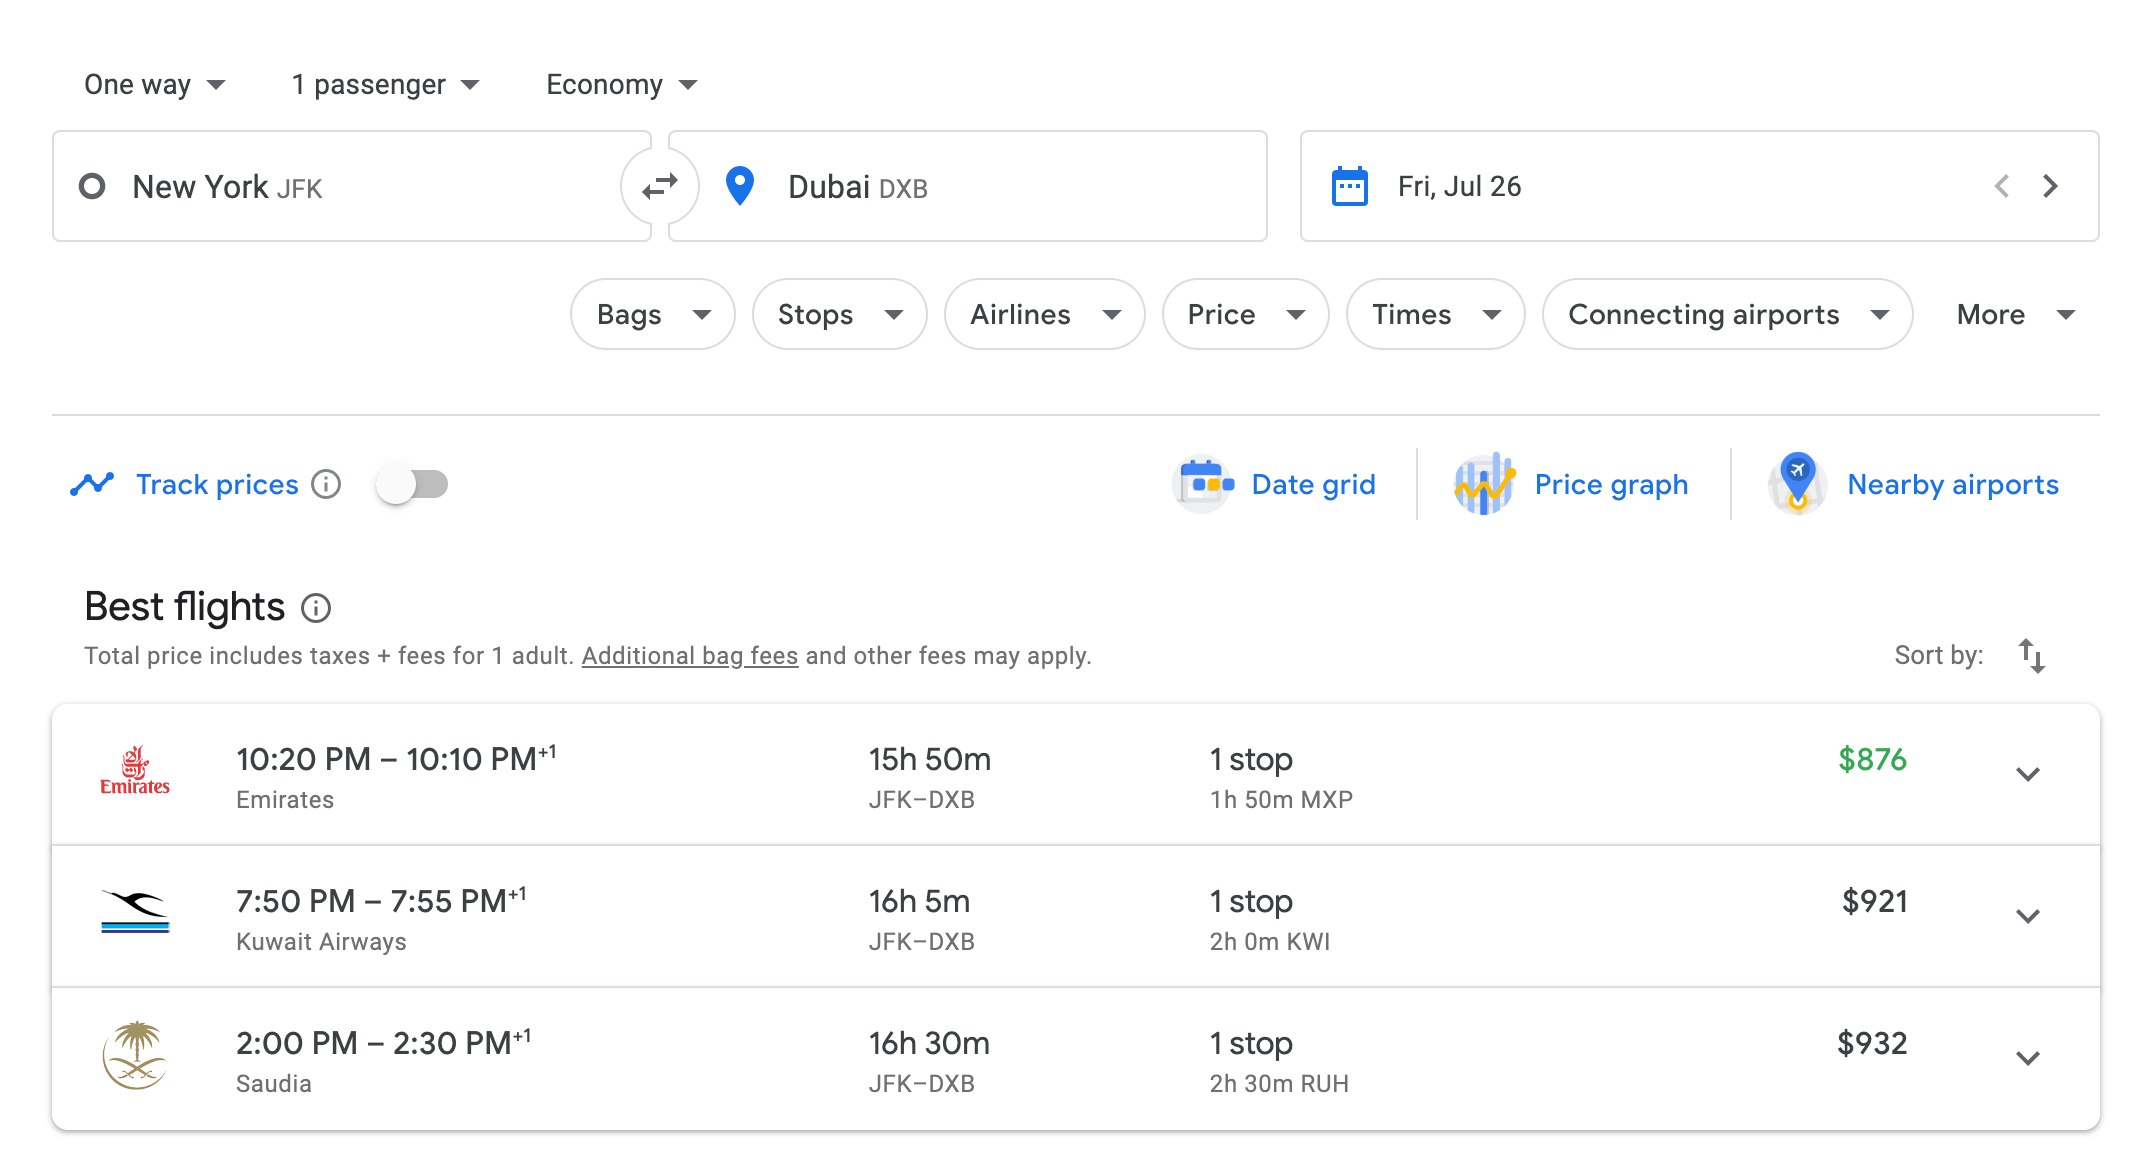Swap origin and destination airports
2138x1174 pixels.
(x=659, y=186)
